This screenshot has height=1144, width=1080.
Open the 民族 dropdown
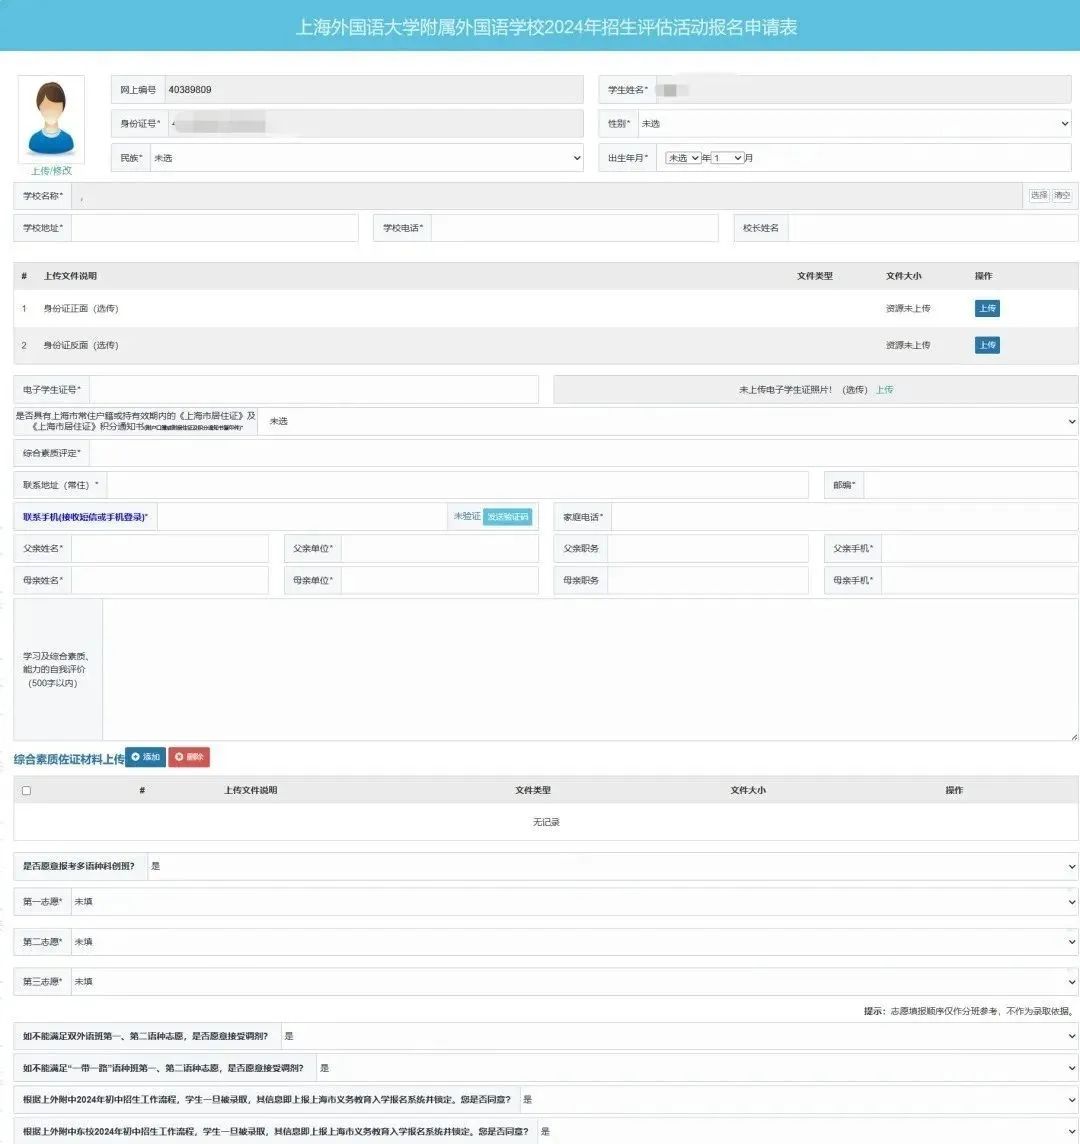click(366, 158)
